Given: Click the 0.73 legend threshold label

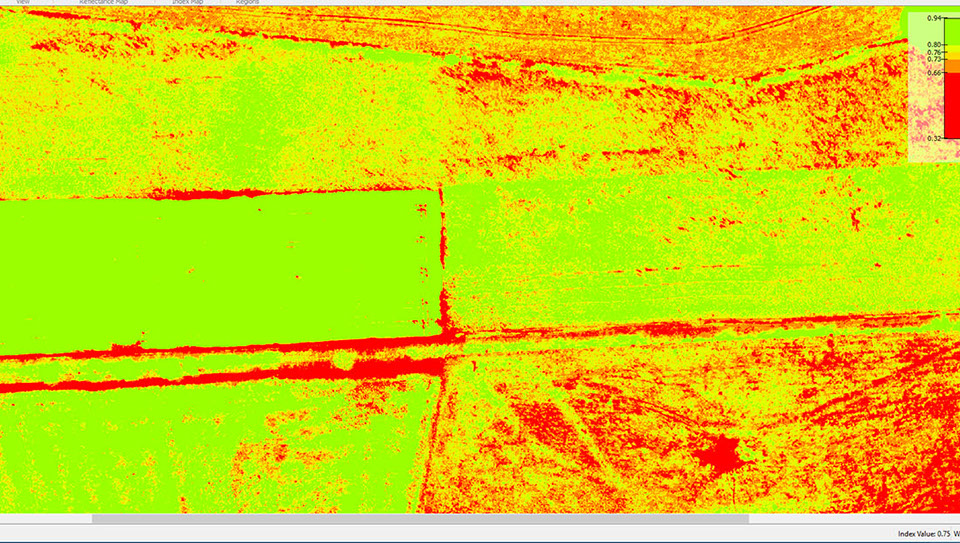Looking at the screenshot, I should 934,60.
